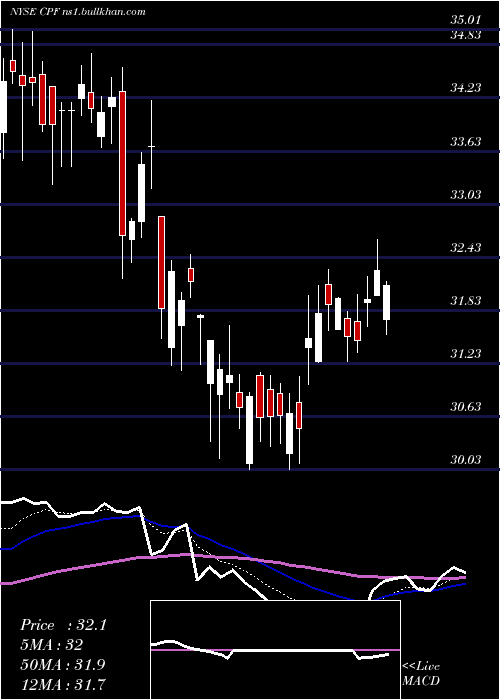Click the 50MA : 31.9 readout

63,664
